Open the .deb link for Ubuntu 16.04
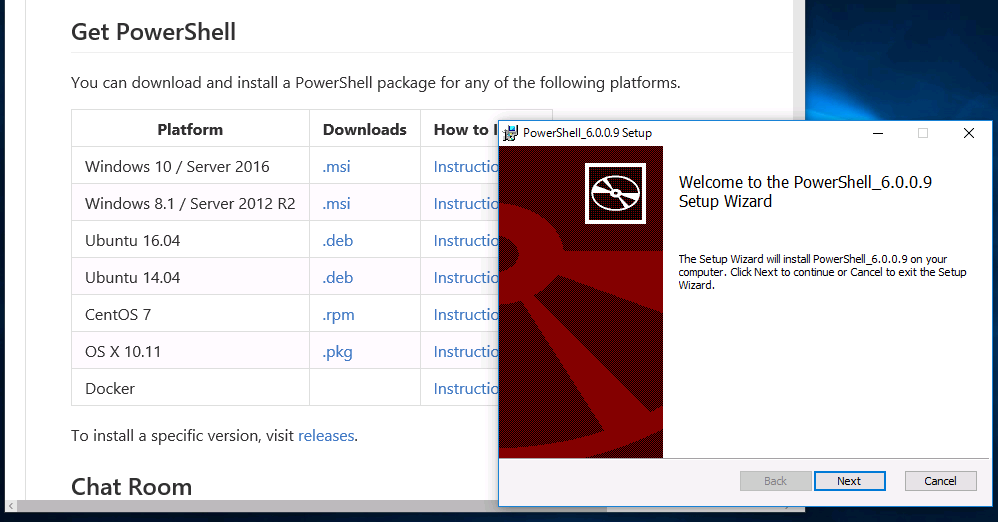This screenshot has height=522, width=998. click(337, 241)
